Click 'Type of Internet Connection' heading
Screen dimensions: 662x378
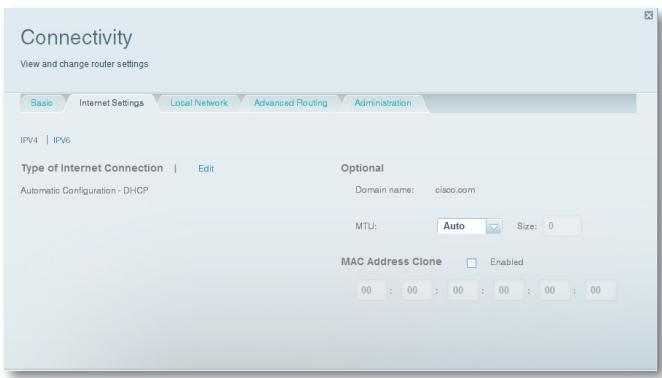click(x=92, y=168)
